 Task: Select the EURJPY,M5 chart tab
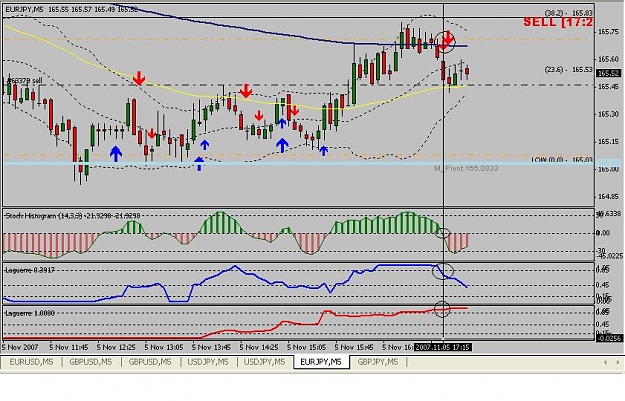pyautogui.click(x=321, y=362)
